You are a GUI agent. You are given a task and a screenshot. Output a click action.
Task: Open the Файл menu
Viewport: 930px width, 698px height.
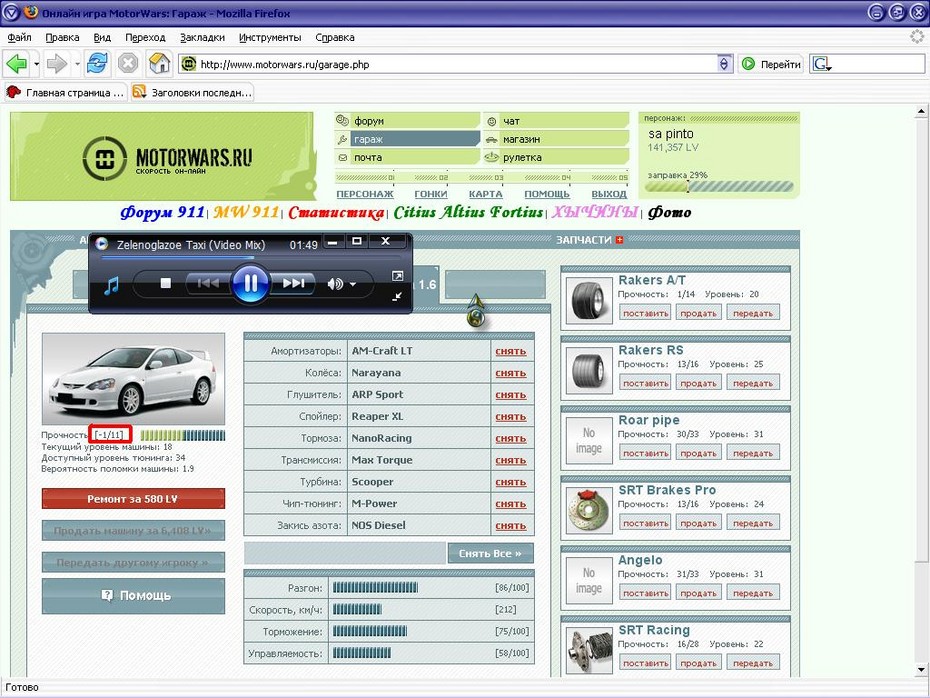coord(20,37)
